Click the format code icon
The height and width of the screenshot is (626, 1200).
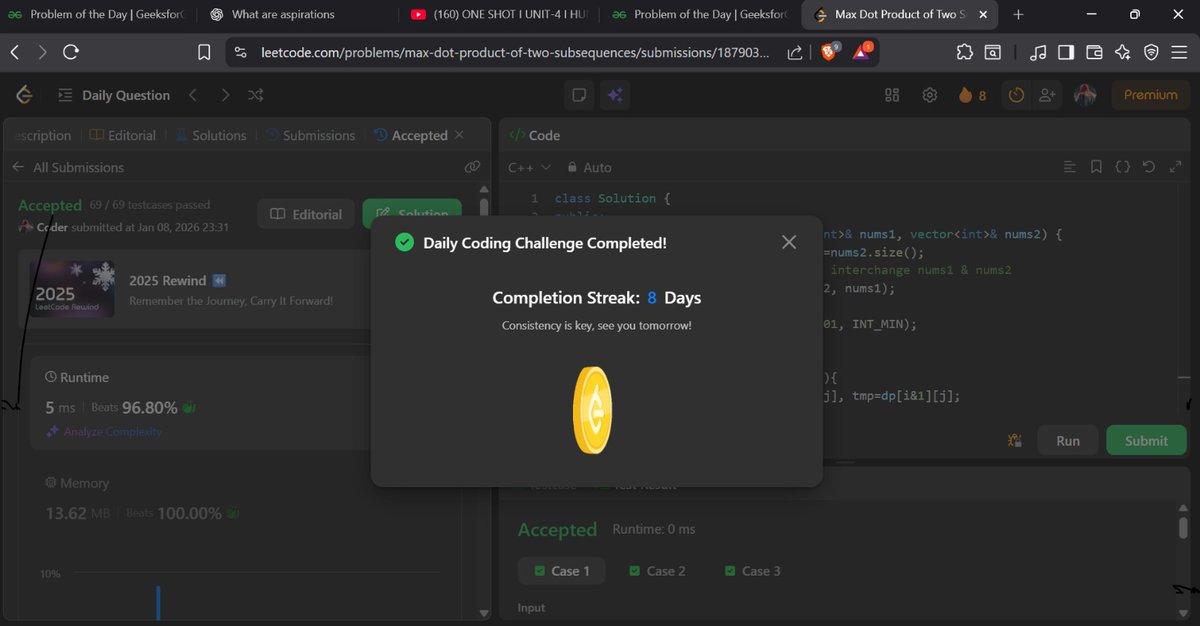[x=1070, y=167]
